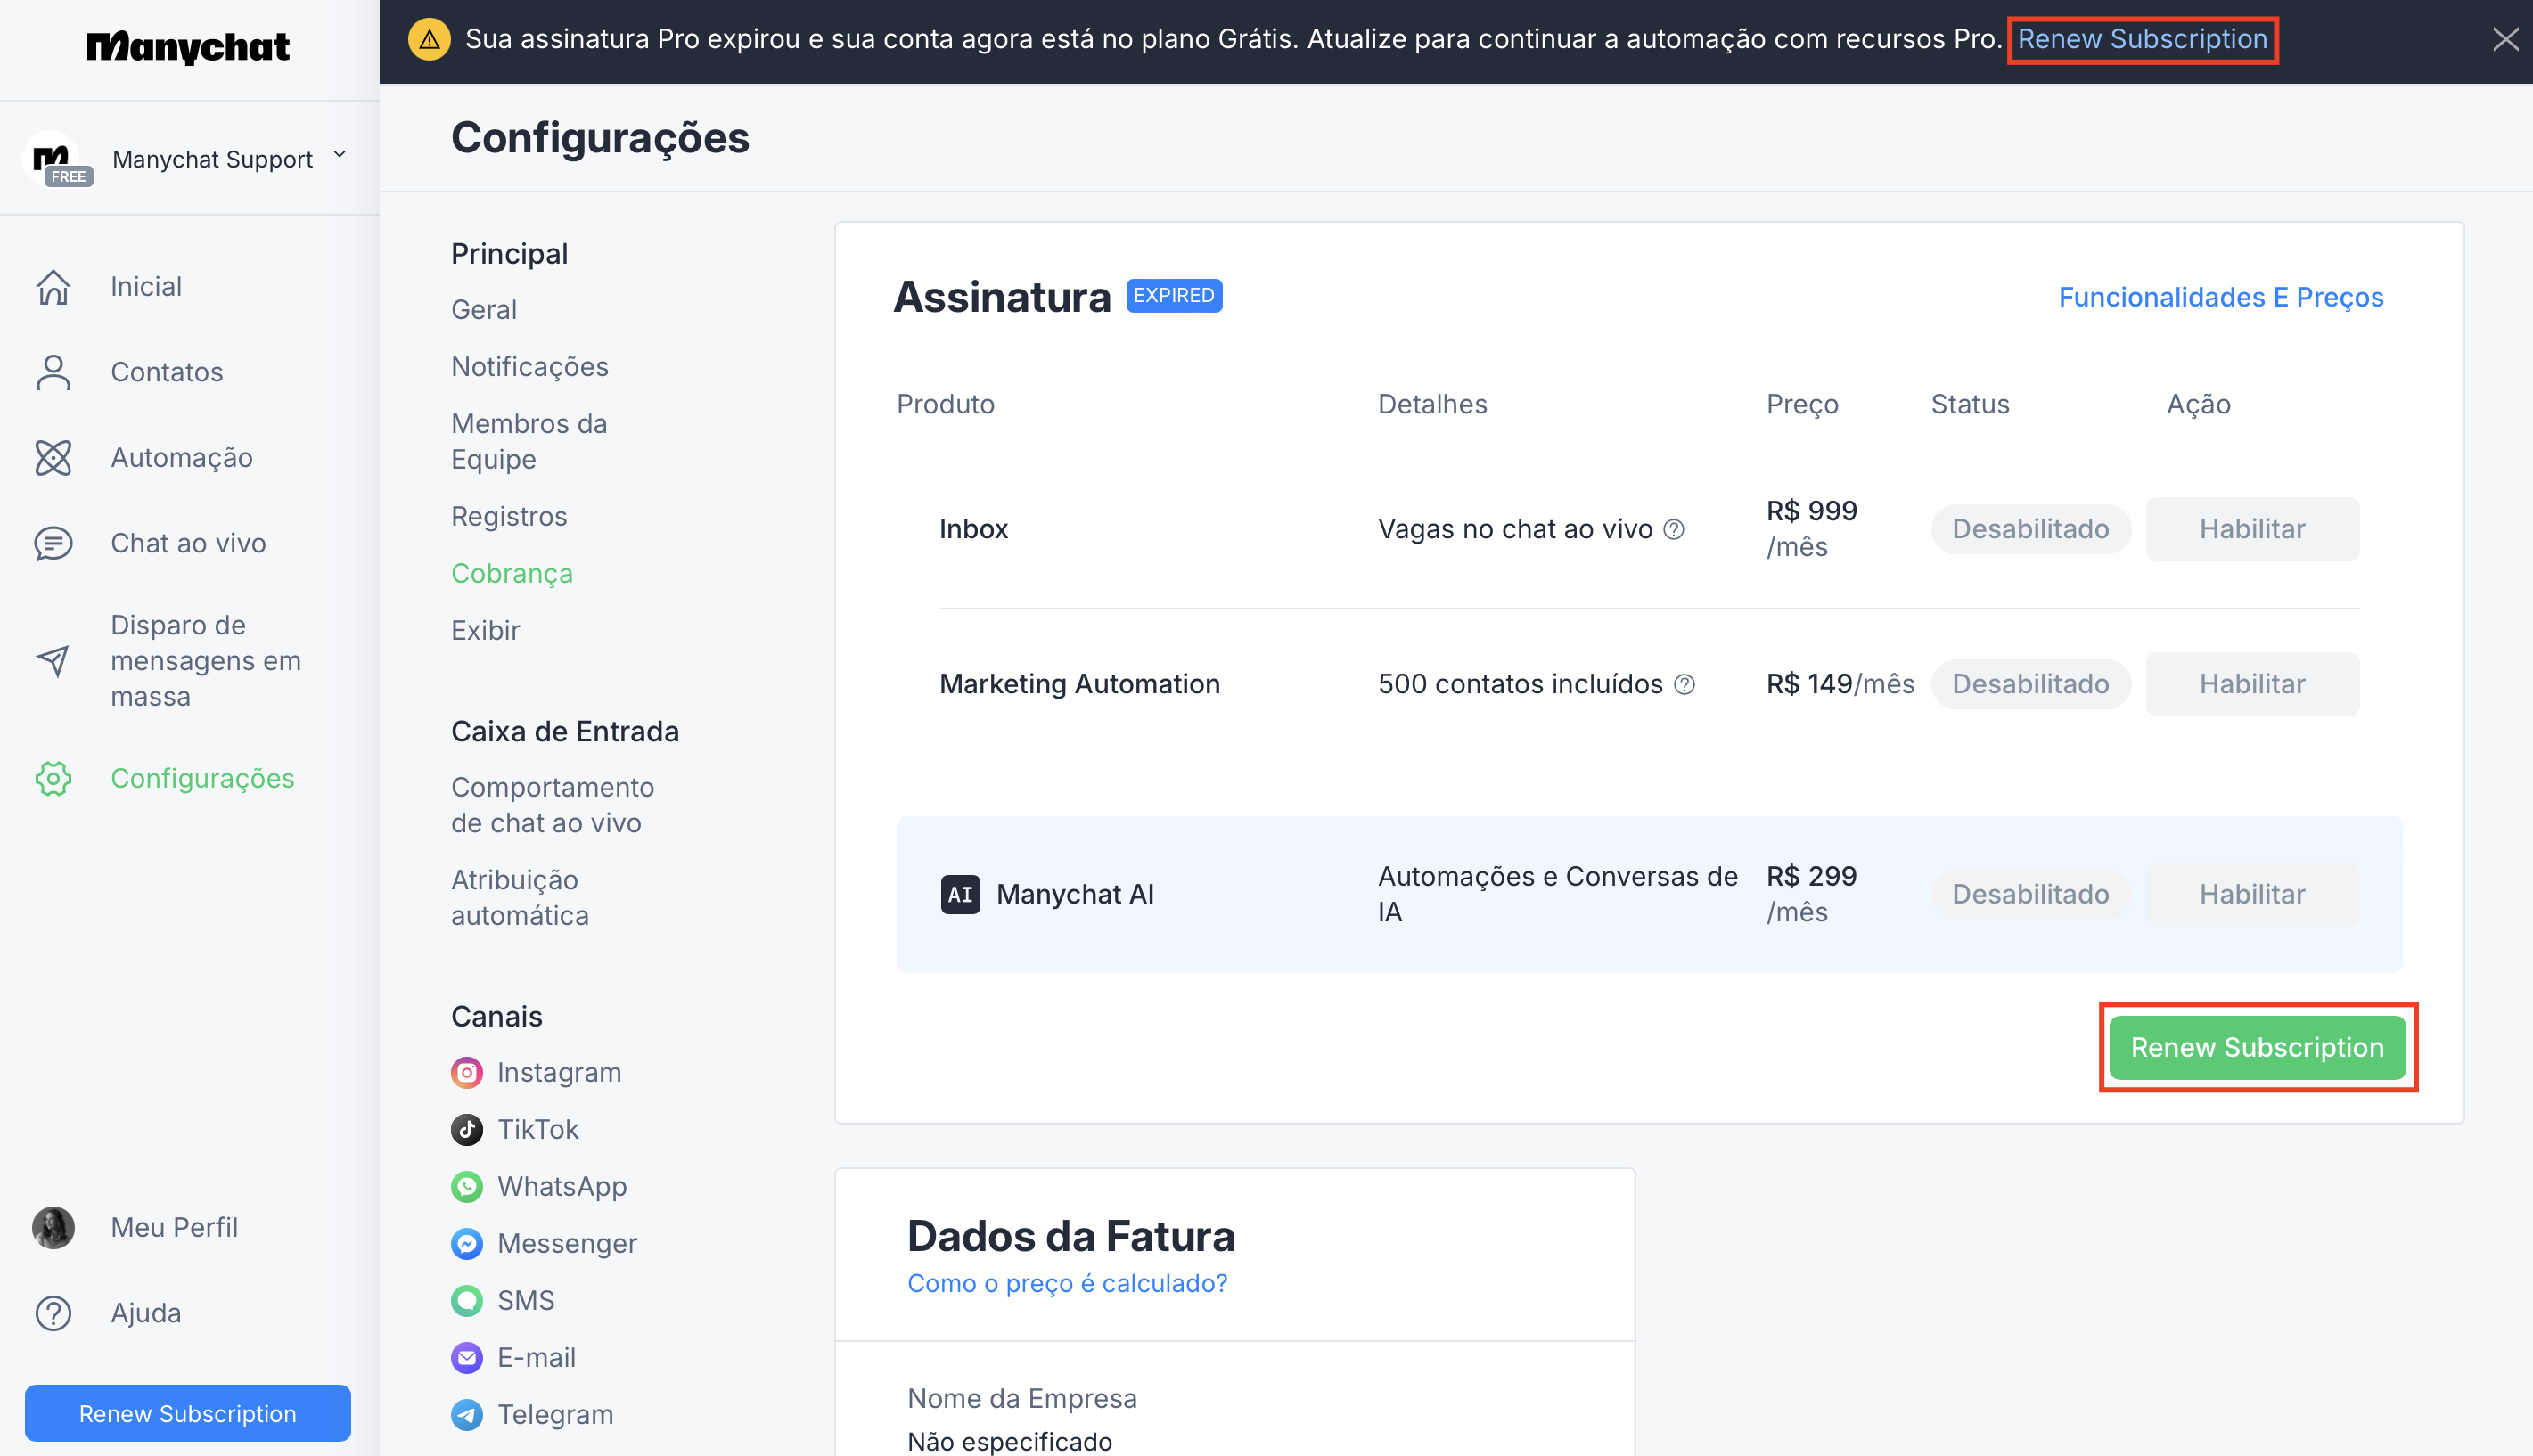Open Atribuição automática settings
The height and width of the screenshot is (1456, 2533).
point(520,898)
